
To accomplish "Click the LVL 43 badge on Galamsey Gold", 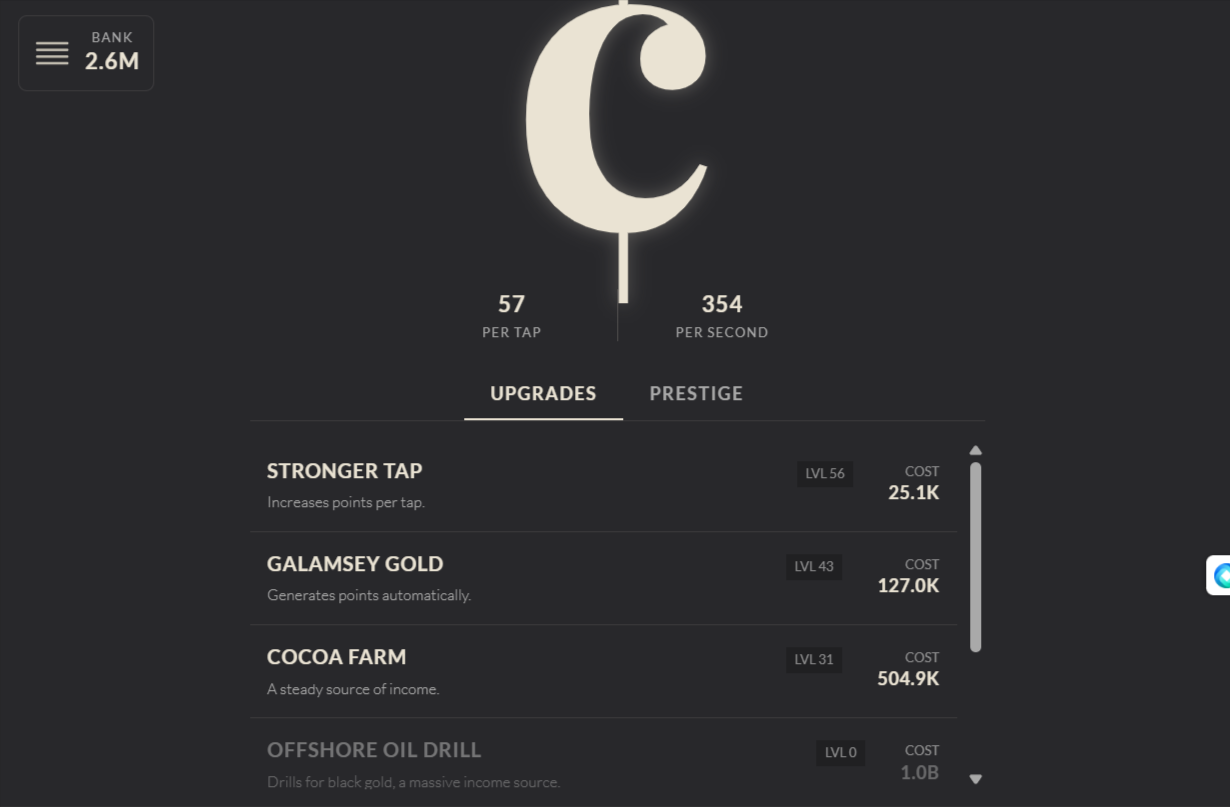I will click(814, 567).
